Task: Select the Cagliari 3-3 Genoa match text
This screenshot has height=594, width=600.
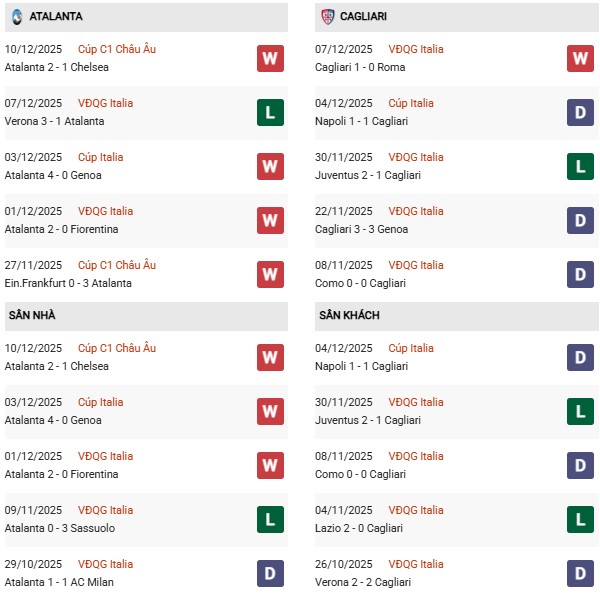Action: pyautogui.click(x=367, y=229)
